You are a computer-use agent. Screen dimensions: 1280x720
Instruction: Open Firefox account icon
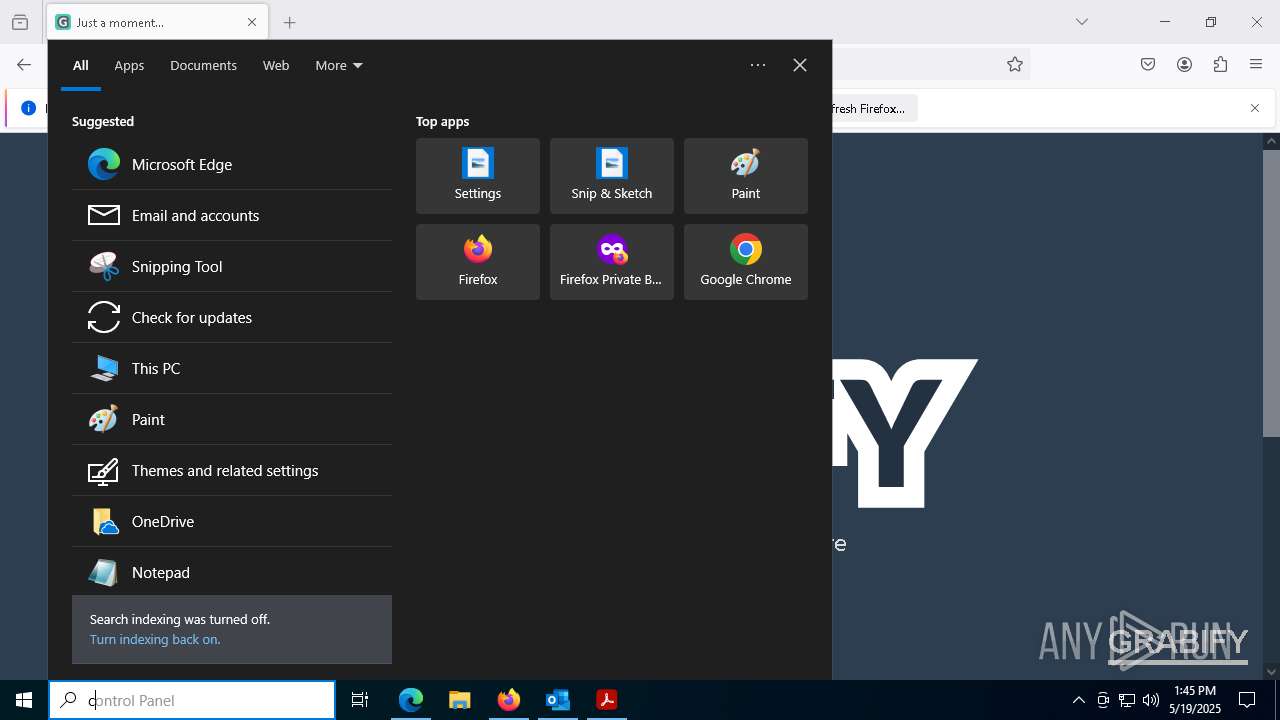[x=1184, y=64]
